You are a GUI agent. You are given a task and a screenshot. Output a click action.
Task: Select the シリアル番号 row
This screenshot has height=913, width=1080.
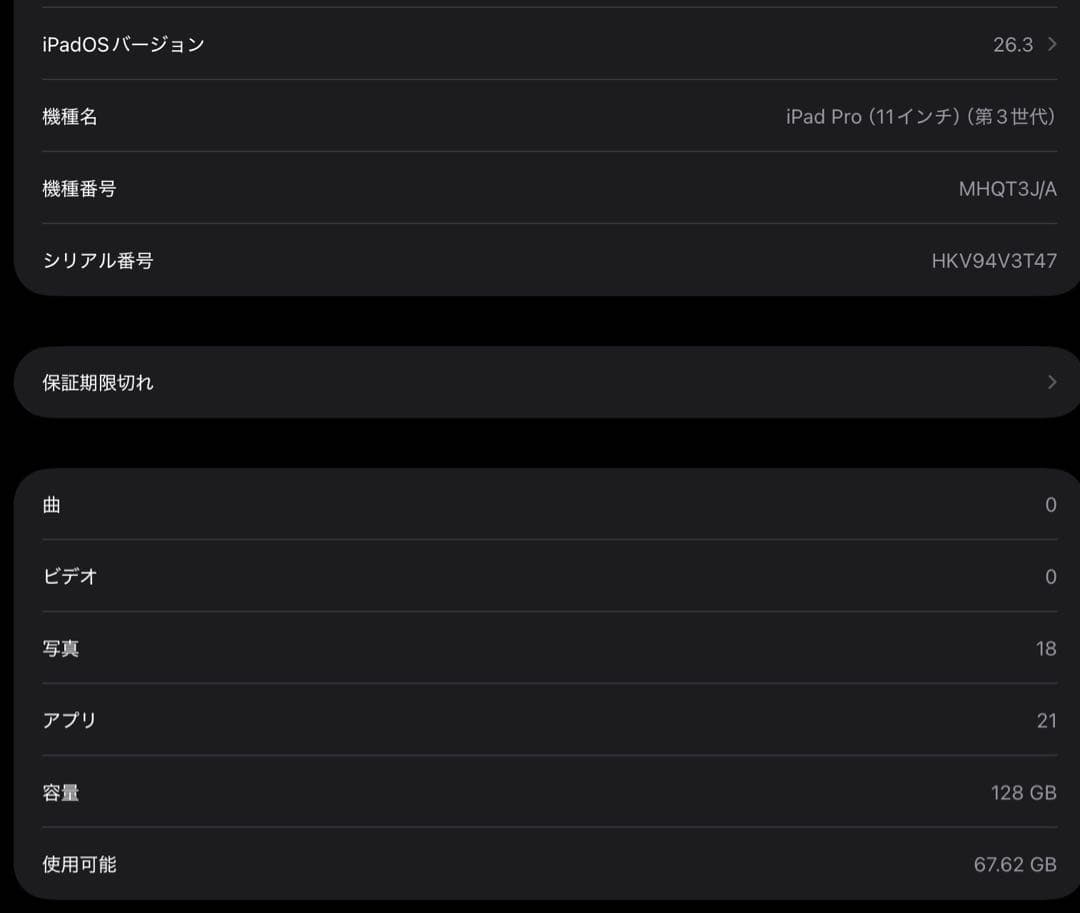click(540, 260)
